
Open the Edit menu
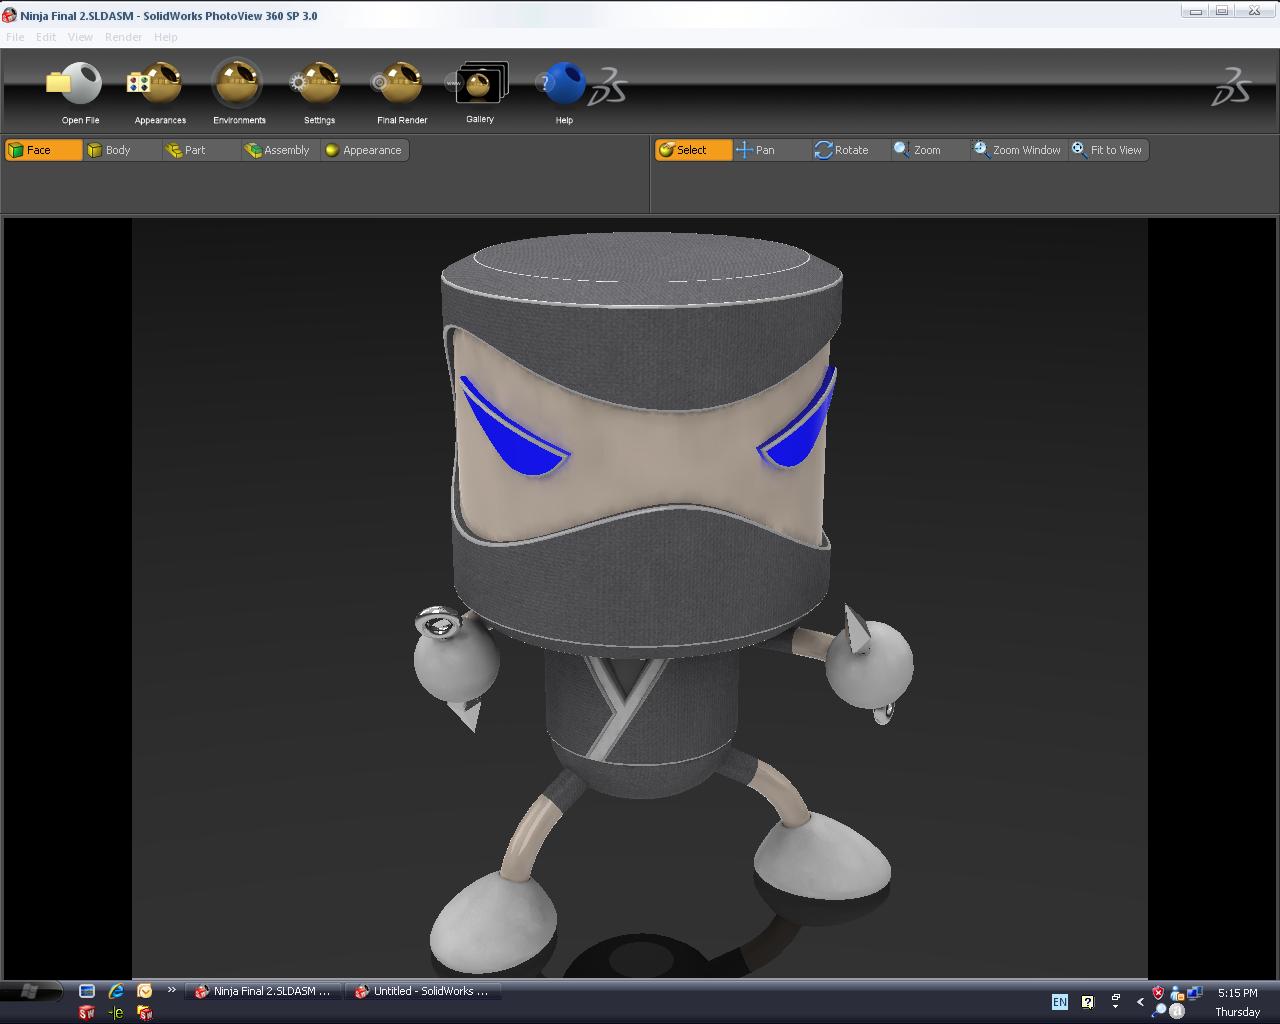coord(46,37)
